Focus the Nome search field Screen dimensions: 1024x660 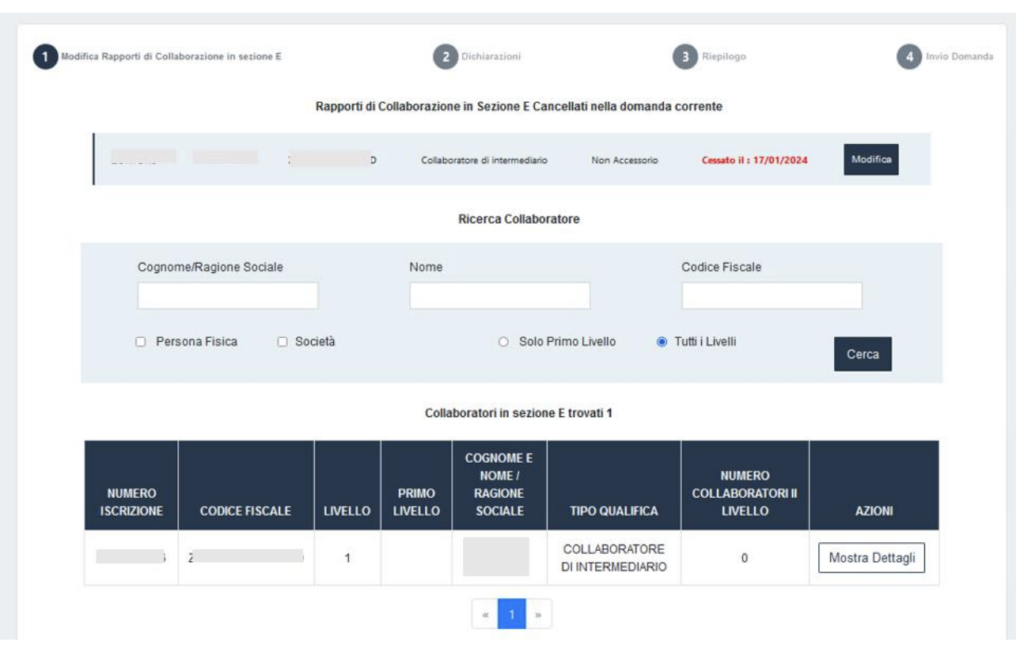pyautogui.click(x=500, y=294)
